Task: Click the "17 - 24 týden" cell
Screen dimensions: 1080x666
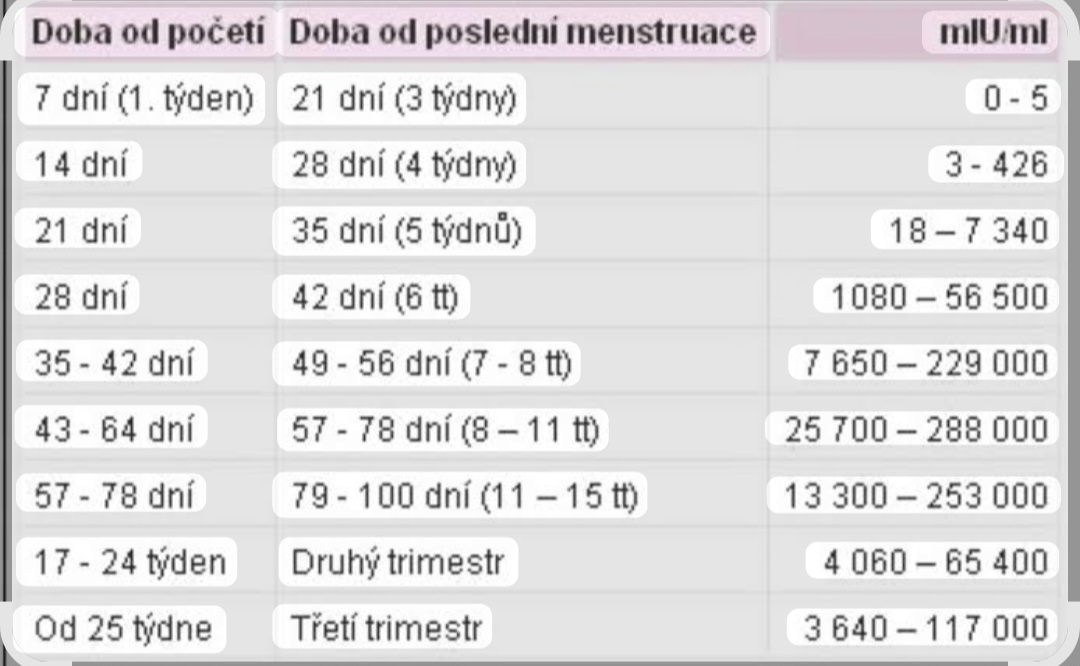Action: tap(129, 563)
